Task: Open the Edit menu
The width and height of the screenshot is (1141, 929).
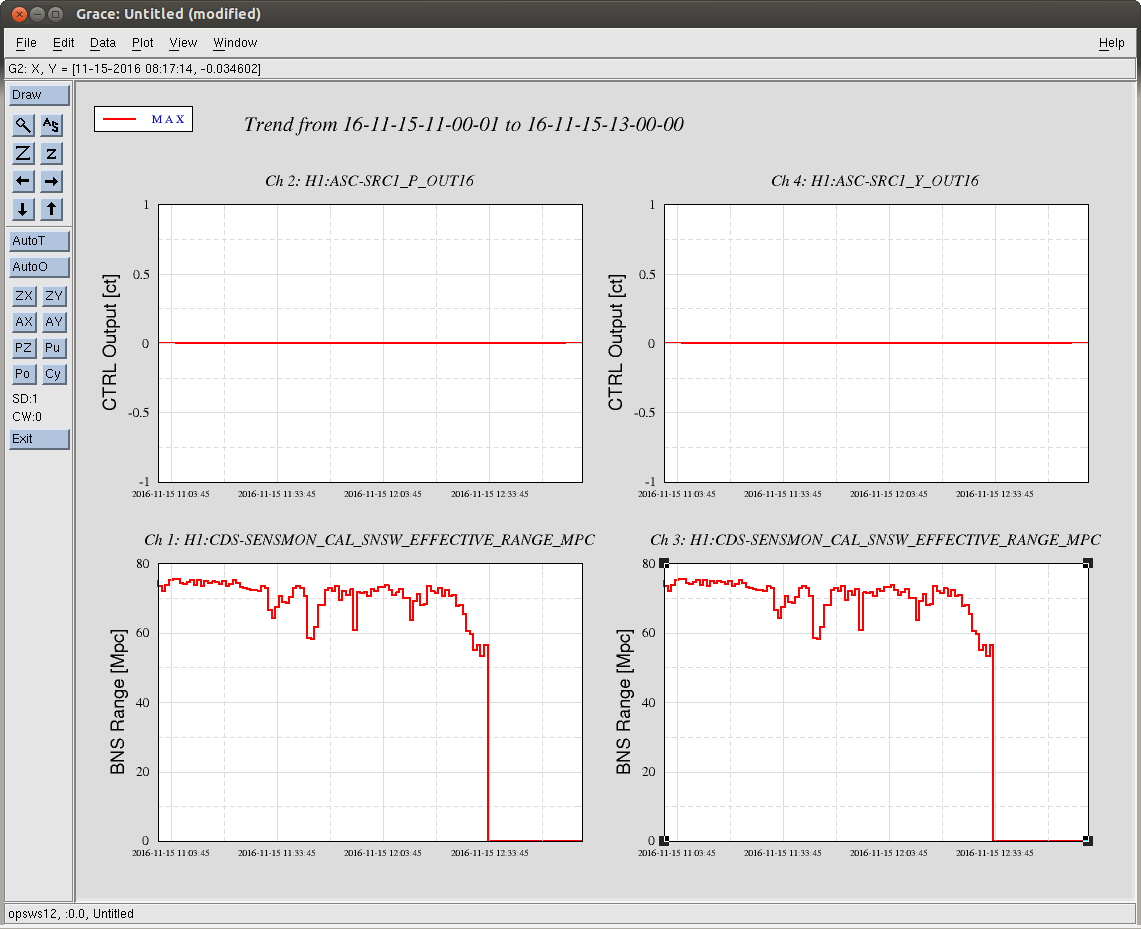Action: coord(63,43)
